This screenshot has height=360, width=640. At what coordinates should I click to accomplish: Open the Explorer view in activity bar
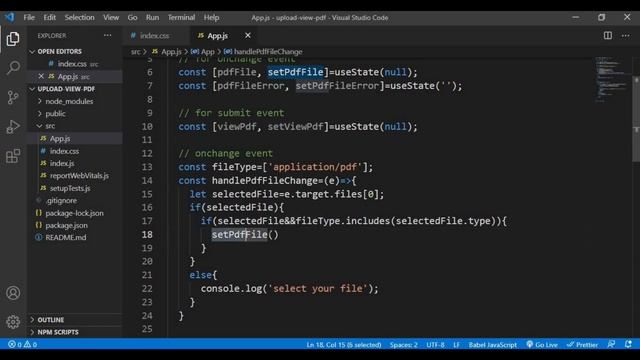coord(13,39)
